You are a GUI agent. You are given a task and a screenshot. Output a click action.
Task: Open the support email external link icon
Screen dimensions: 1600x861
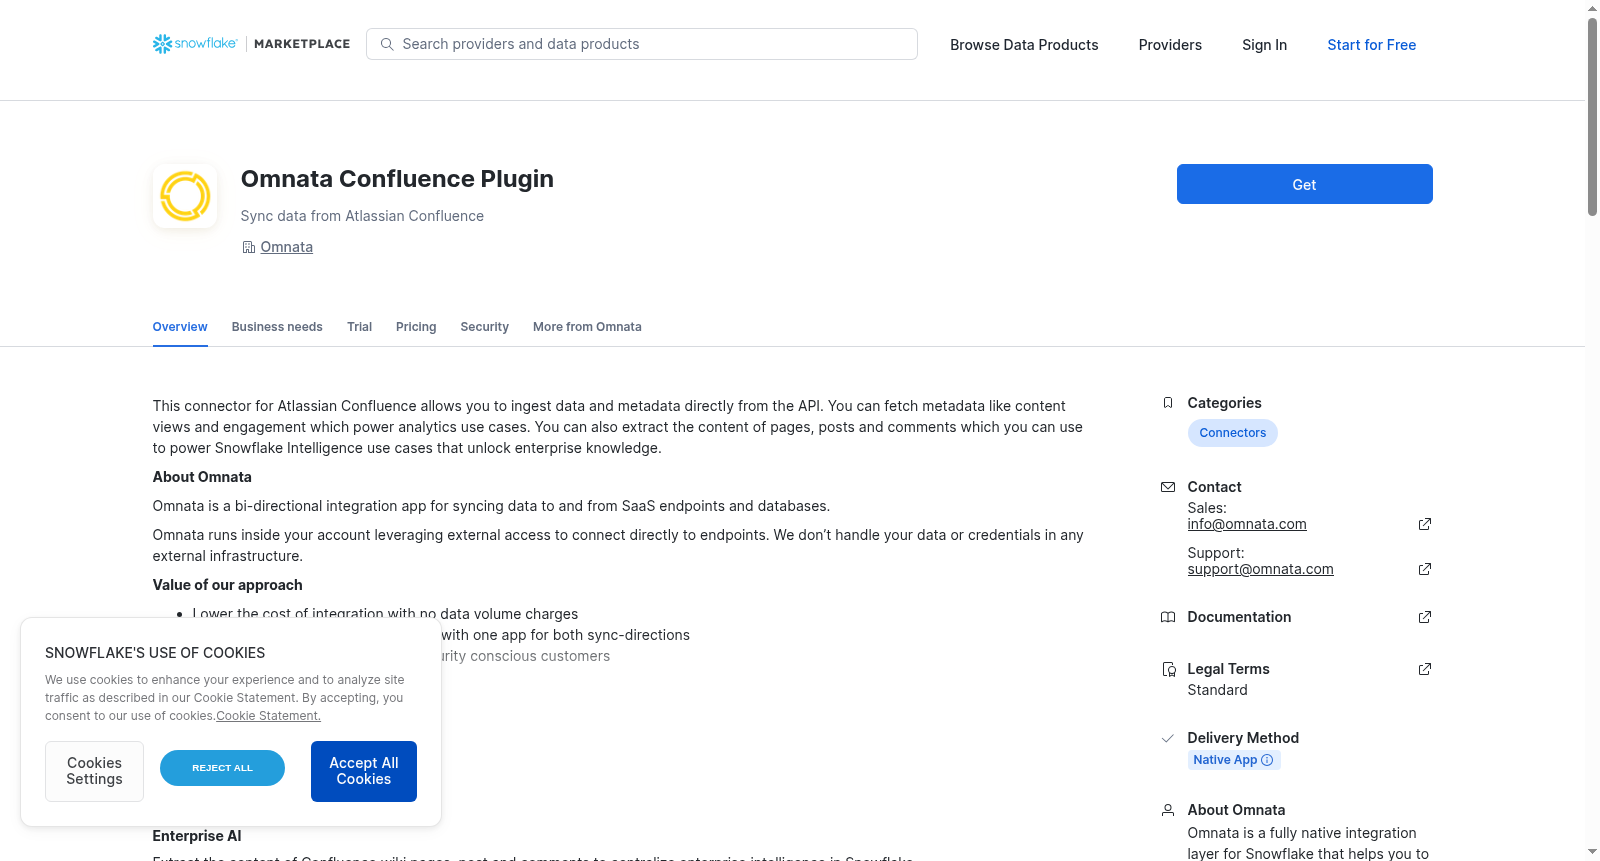pos(1424,569)
